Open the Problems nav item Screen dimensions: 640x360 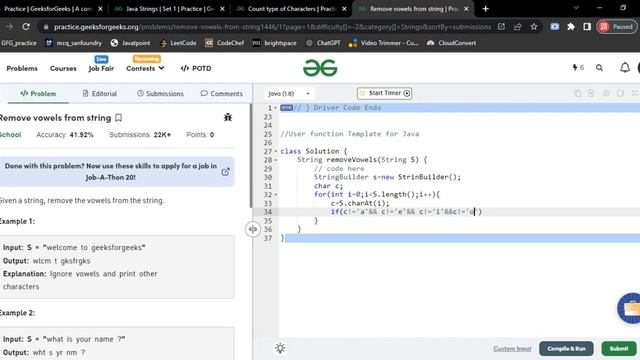point(22,68)
